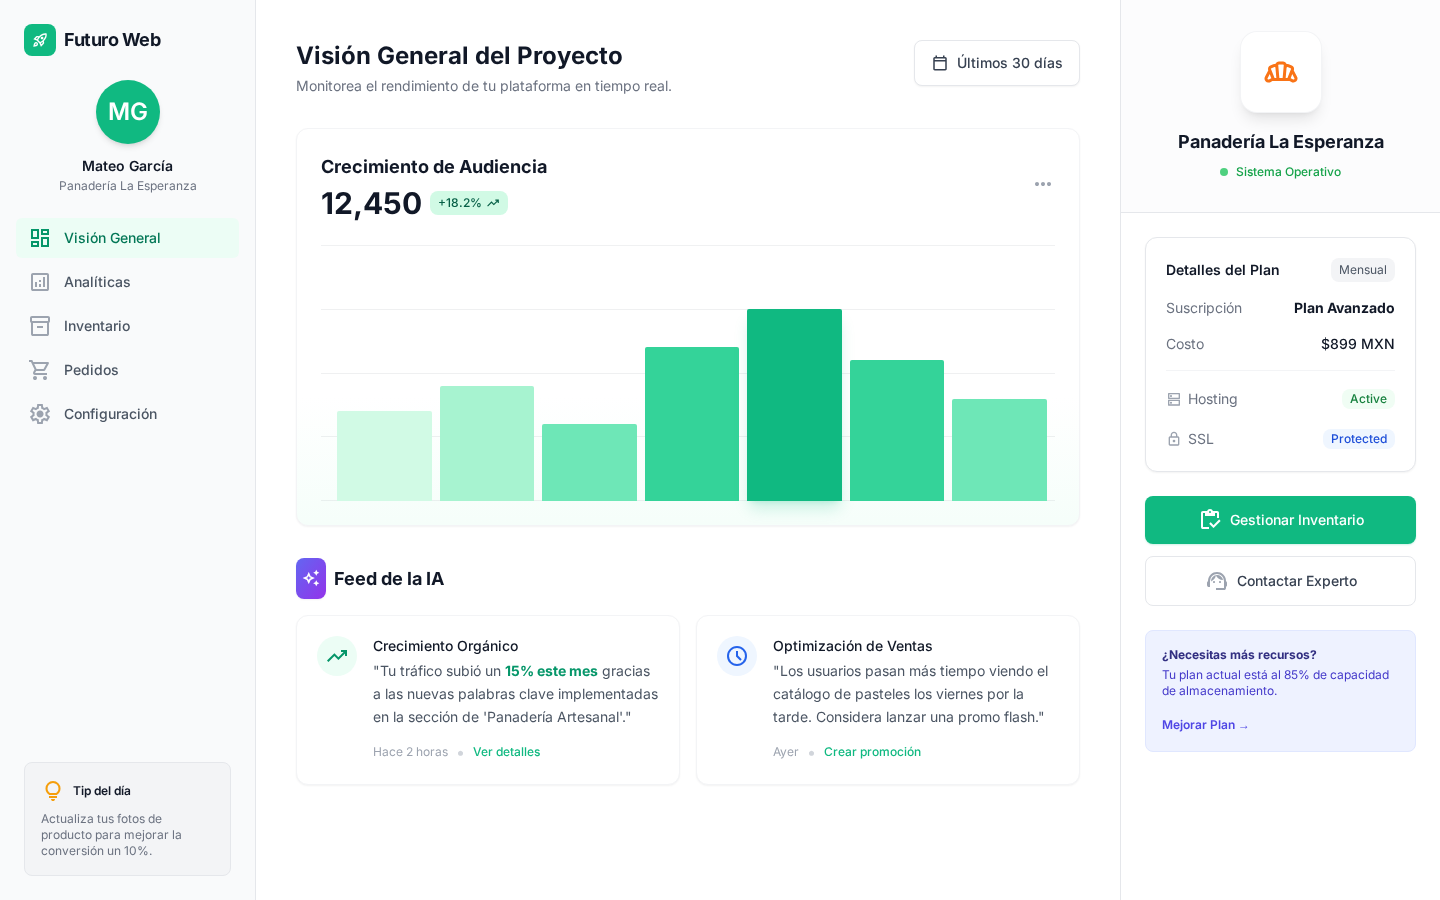Image resolution: width=1440 pixels, height=900 pixels.
Task: Toggle the Hosting Active status badge
Action: point(1368,398)
